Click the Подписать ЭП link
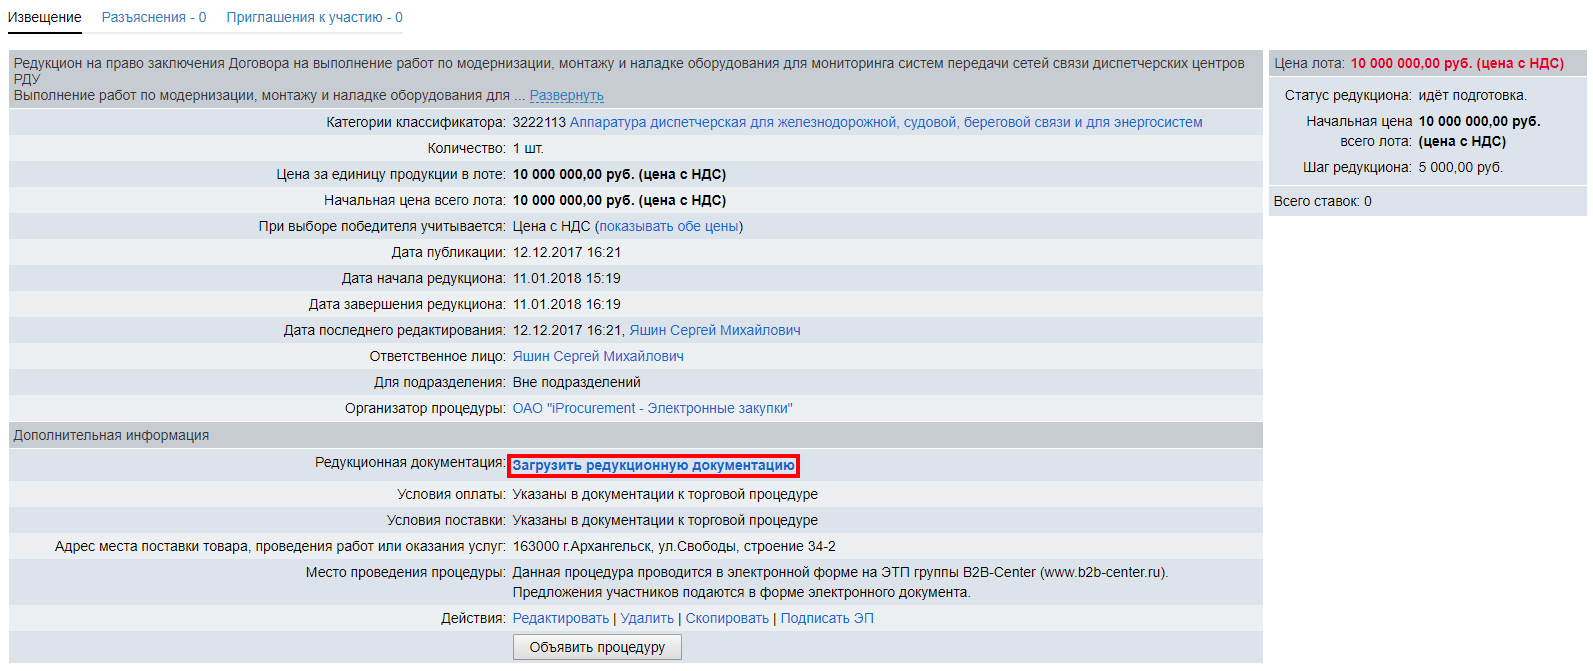Viewport: 1593px width, 671px height. tap(826, 618)
